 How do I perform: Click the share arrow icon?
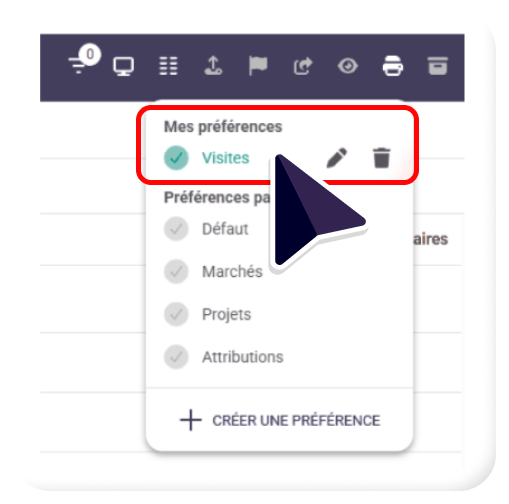pos(303,66)
